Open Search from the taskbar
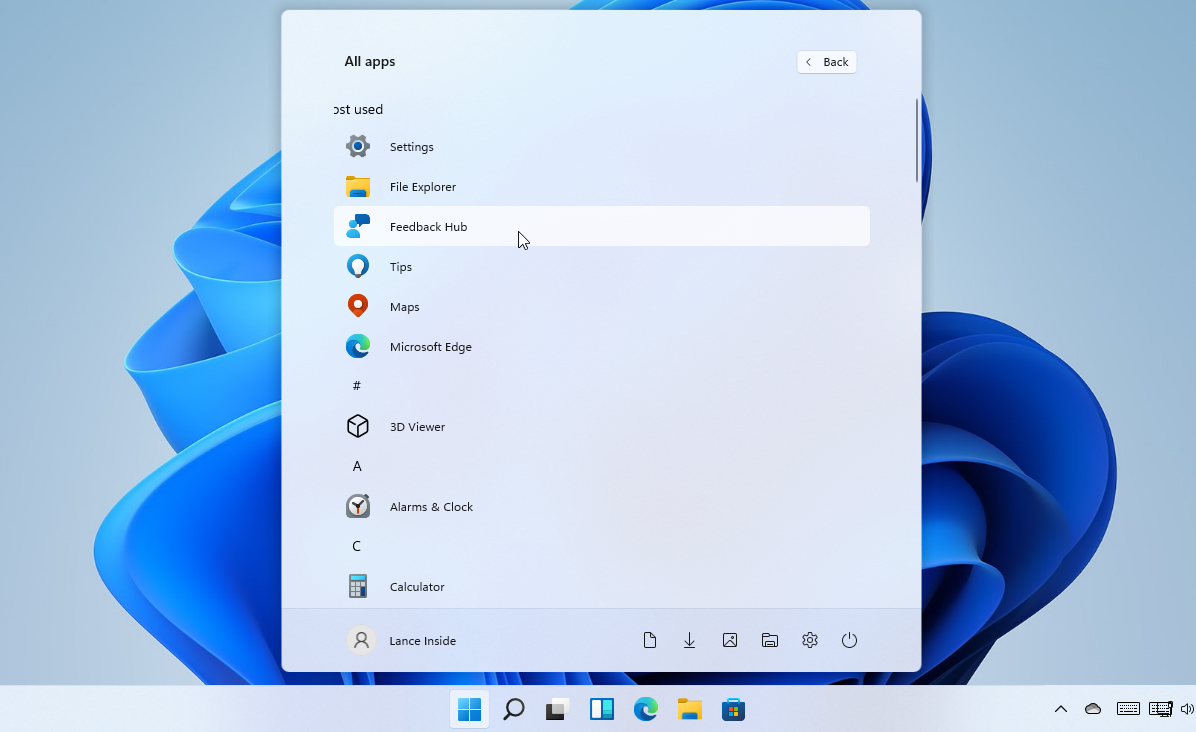 point(513,709)
